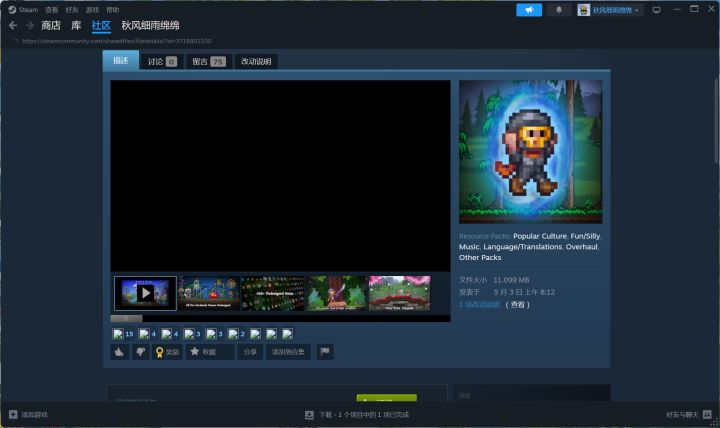Click the large pixel character preview image
The image size is (720, 428).
[x=530, y=152]
